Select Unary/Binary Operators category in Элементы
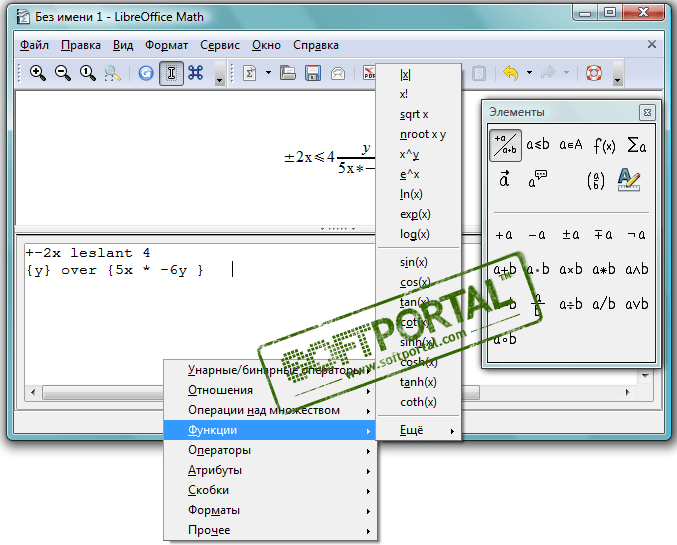The image size is (677, 545). (505, 145)
